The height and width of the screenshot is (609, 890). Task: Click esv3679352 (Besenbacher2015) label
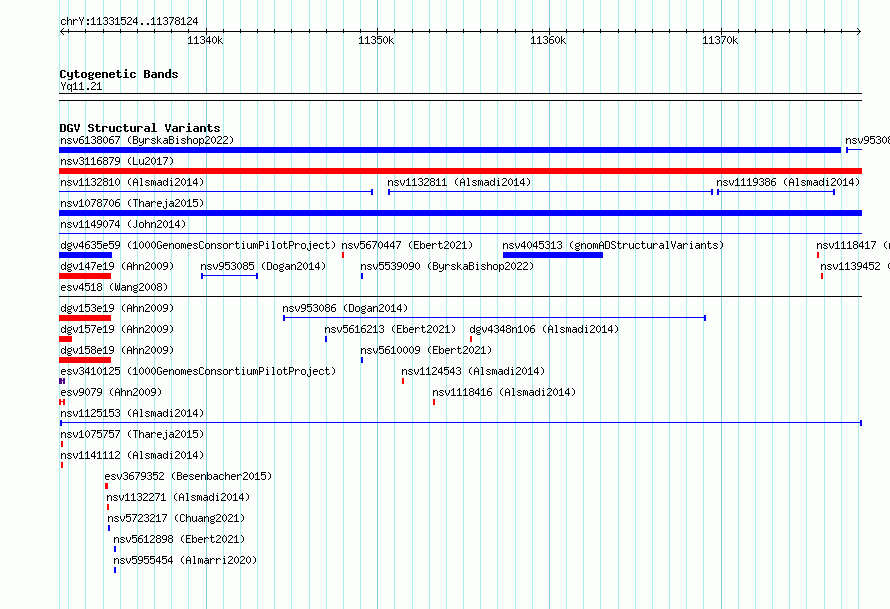[188, 476]
